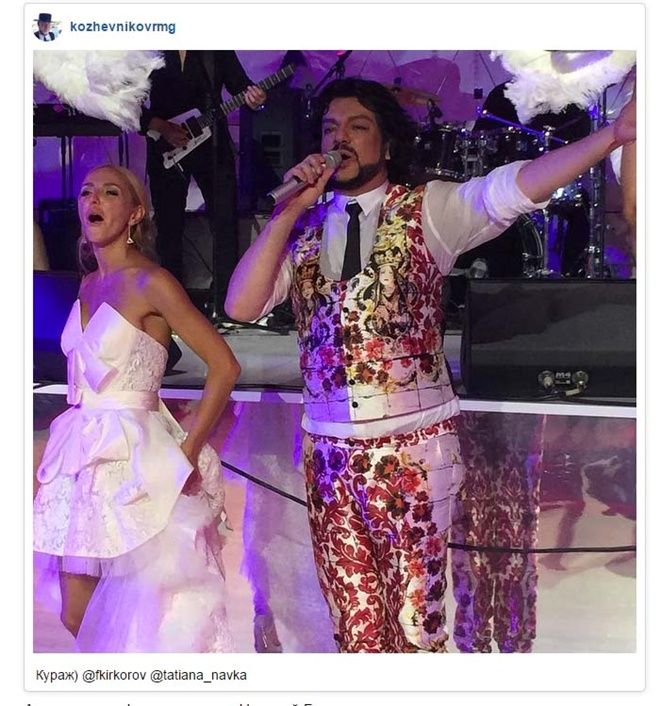This screenshot has height=706, width=660.
Task: Click the word Кураж) in the caption
Action: click(57, 675)
